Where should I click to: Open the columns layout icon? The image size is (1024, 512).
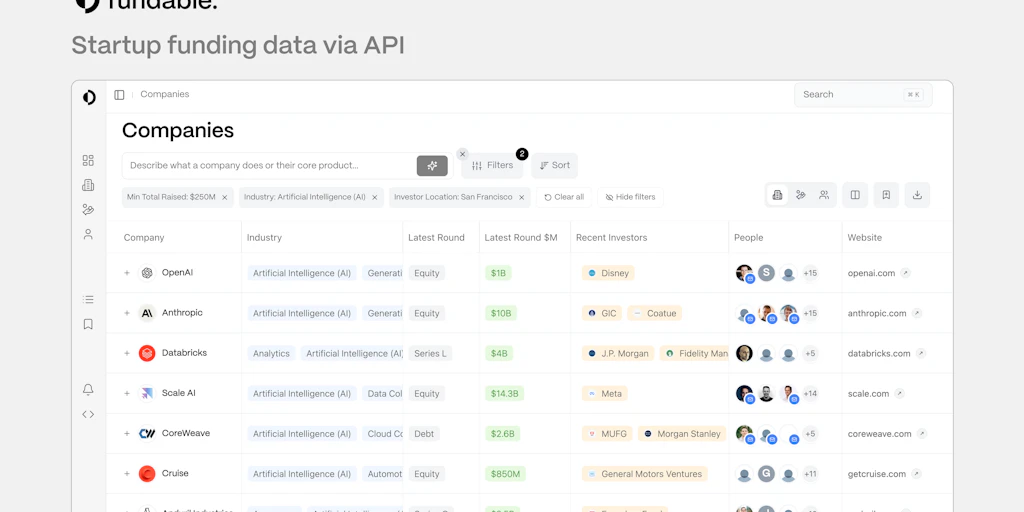tap(855, 195)
